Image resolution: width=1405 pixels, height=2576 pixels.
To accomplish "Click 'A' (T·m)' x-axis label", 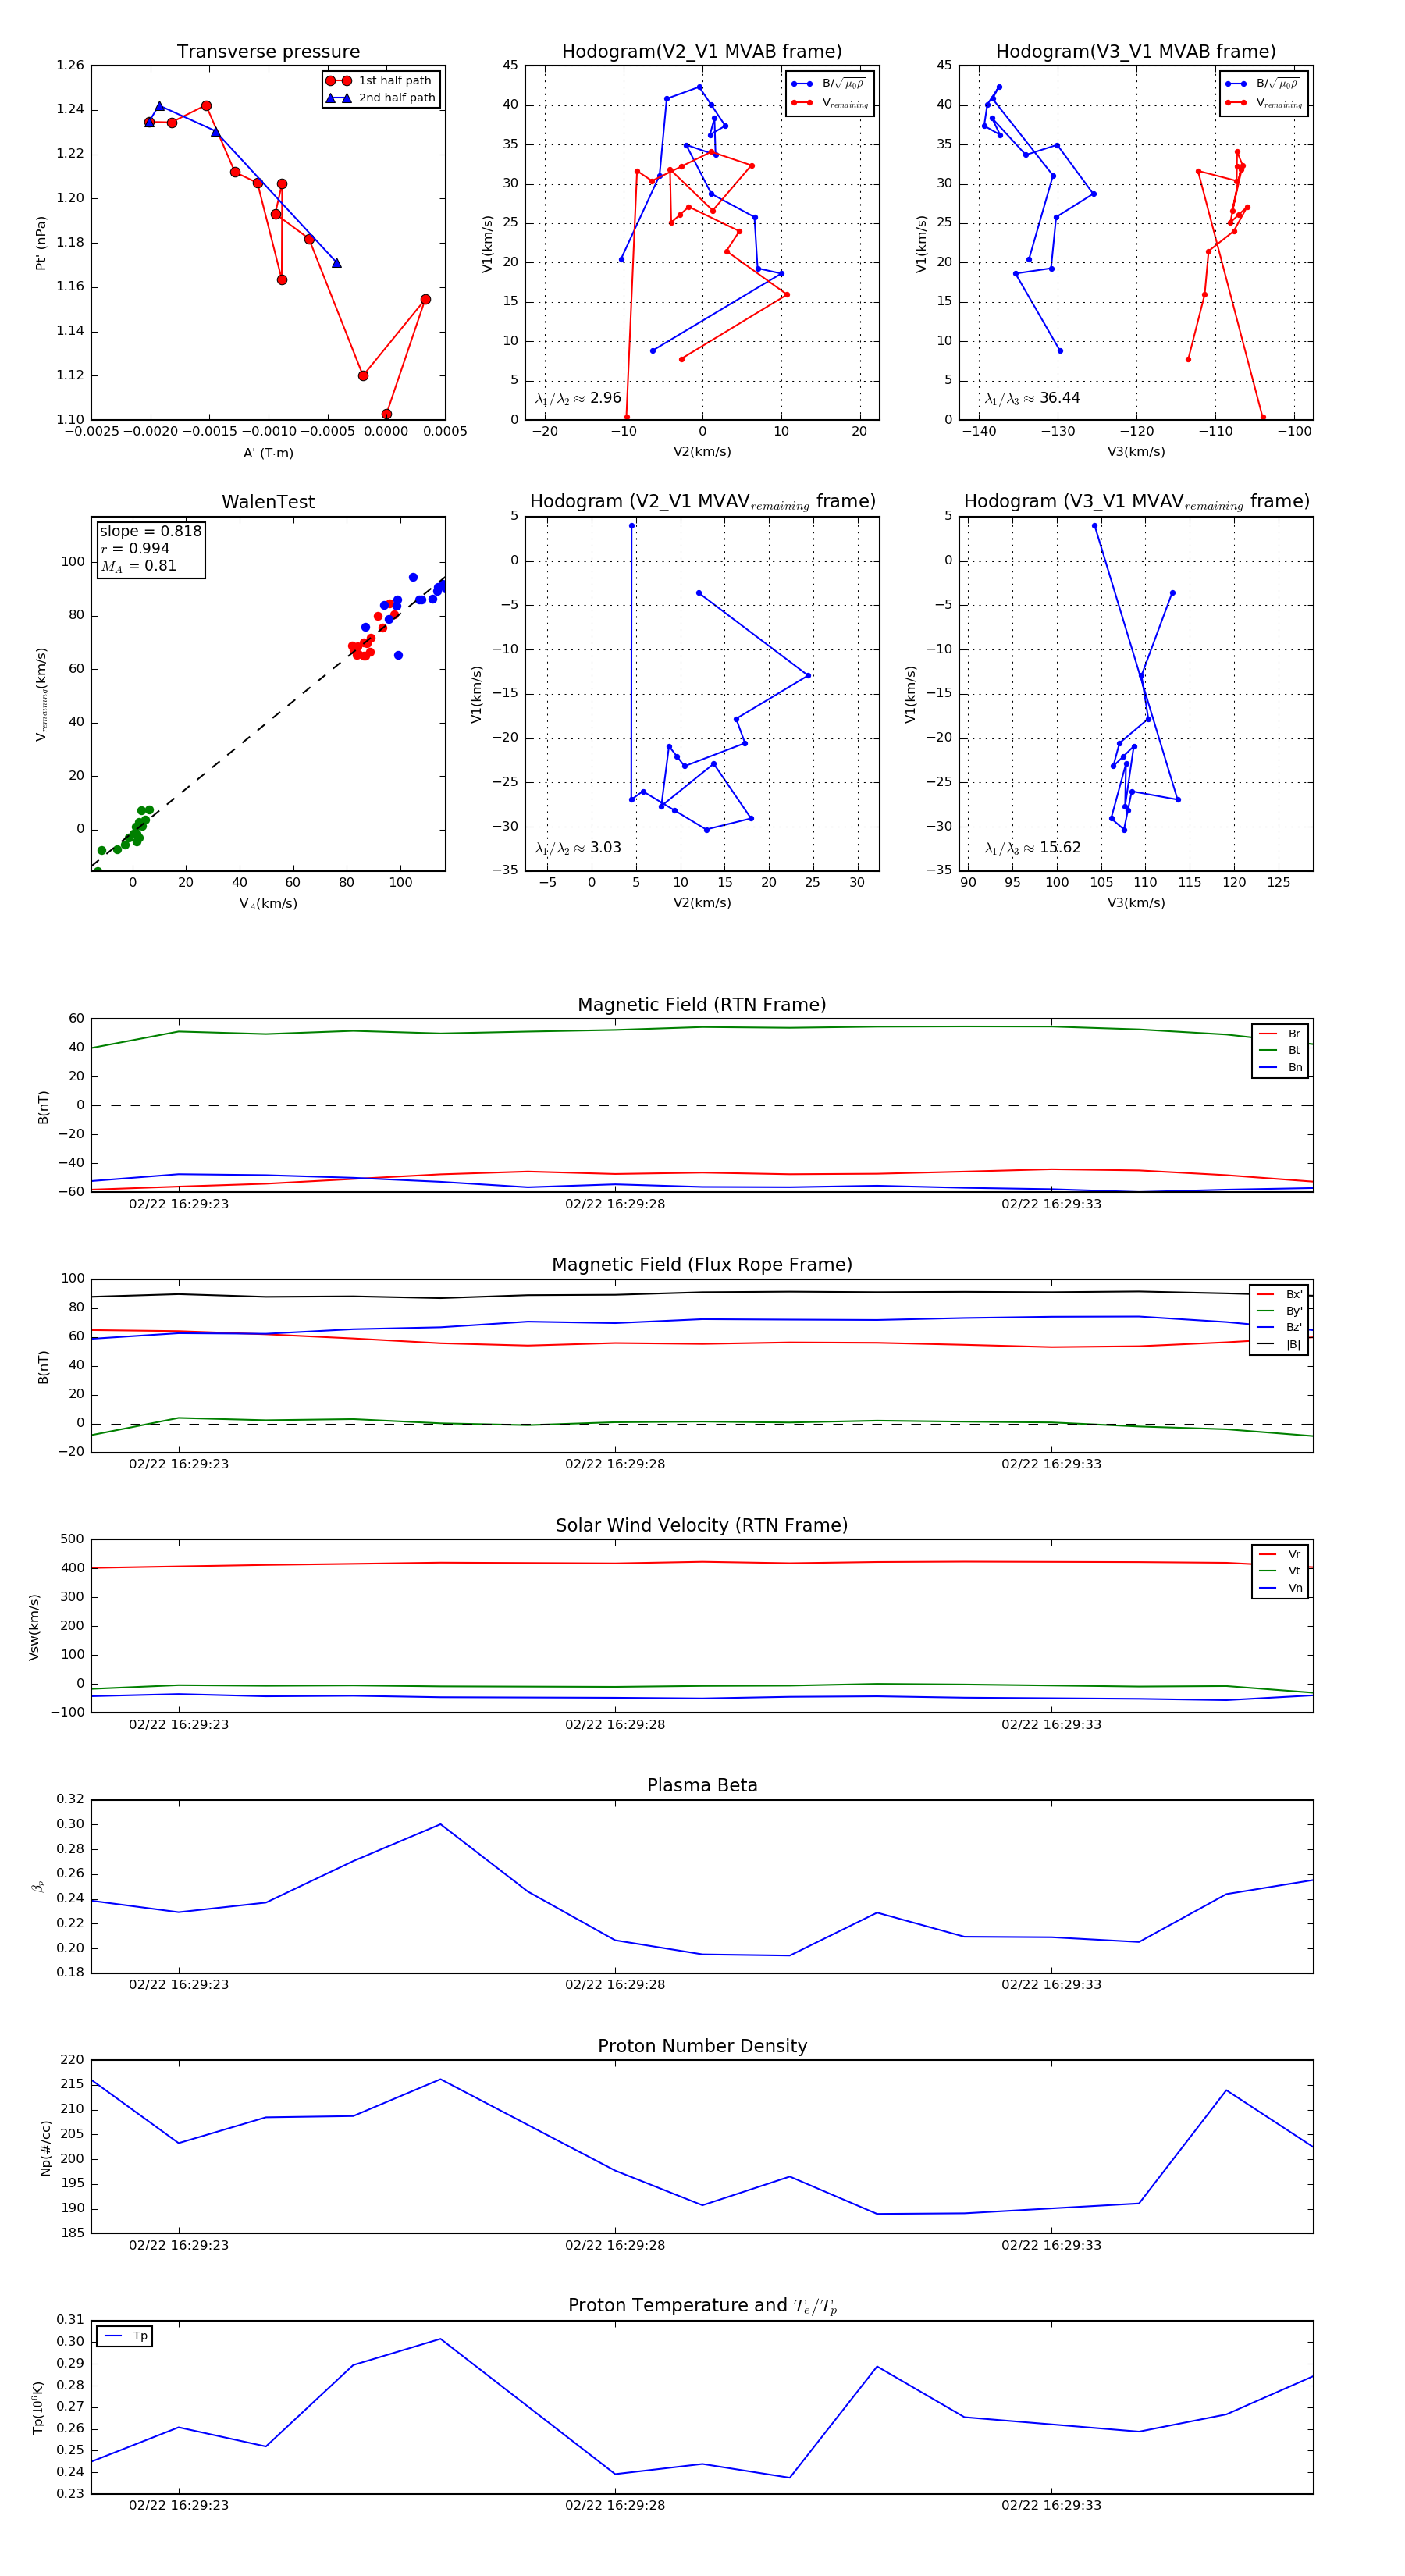I will click(268, 453).
